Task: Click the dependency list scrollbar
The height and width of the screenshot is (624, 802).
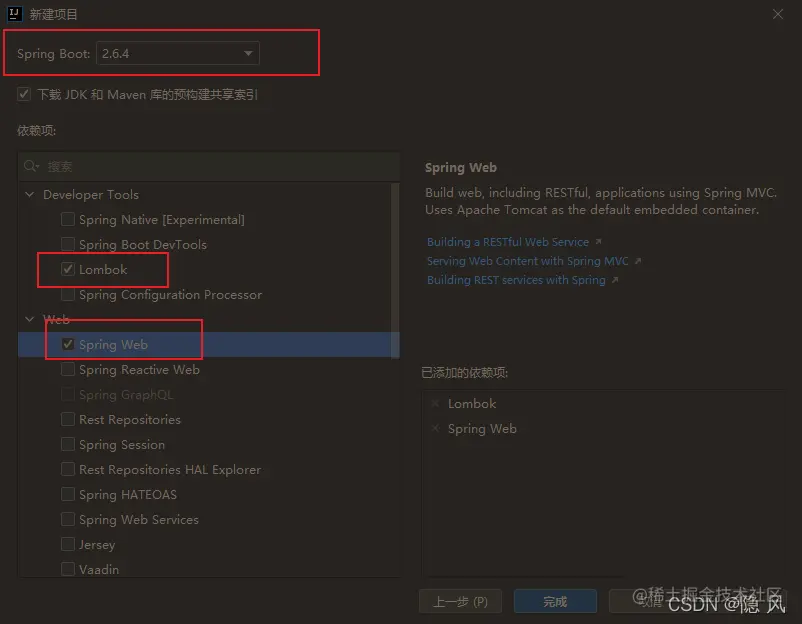Action: pyautogui.click(x=395, y=271)
